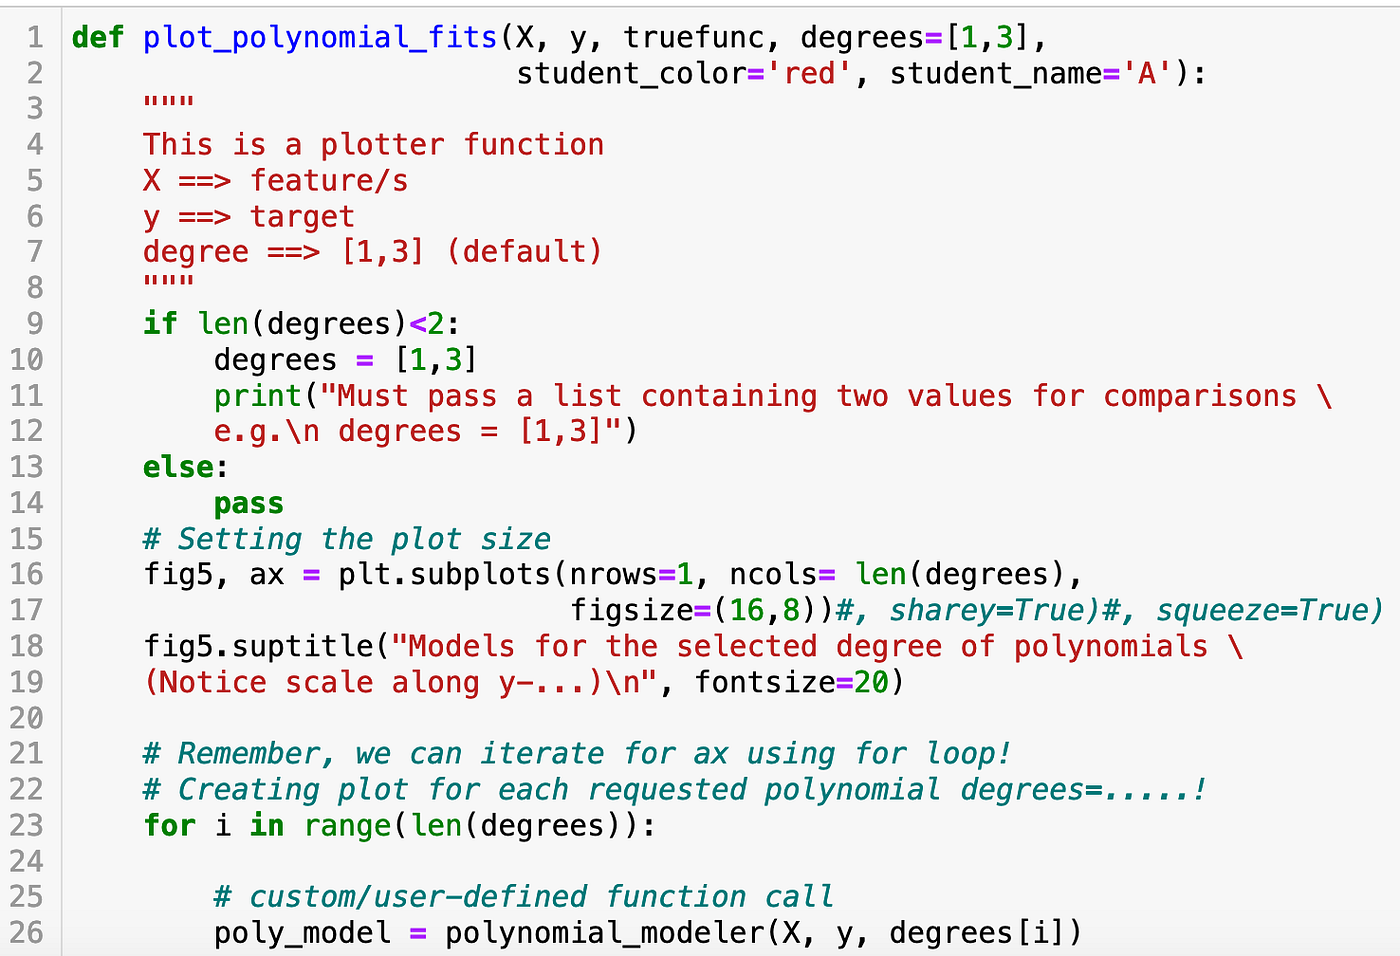Click the student_name parameter default 'A'
1400x956 pixels.
click(1146, 72)
